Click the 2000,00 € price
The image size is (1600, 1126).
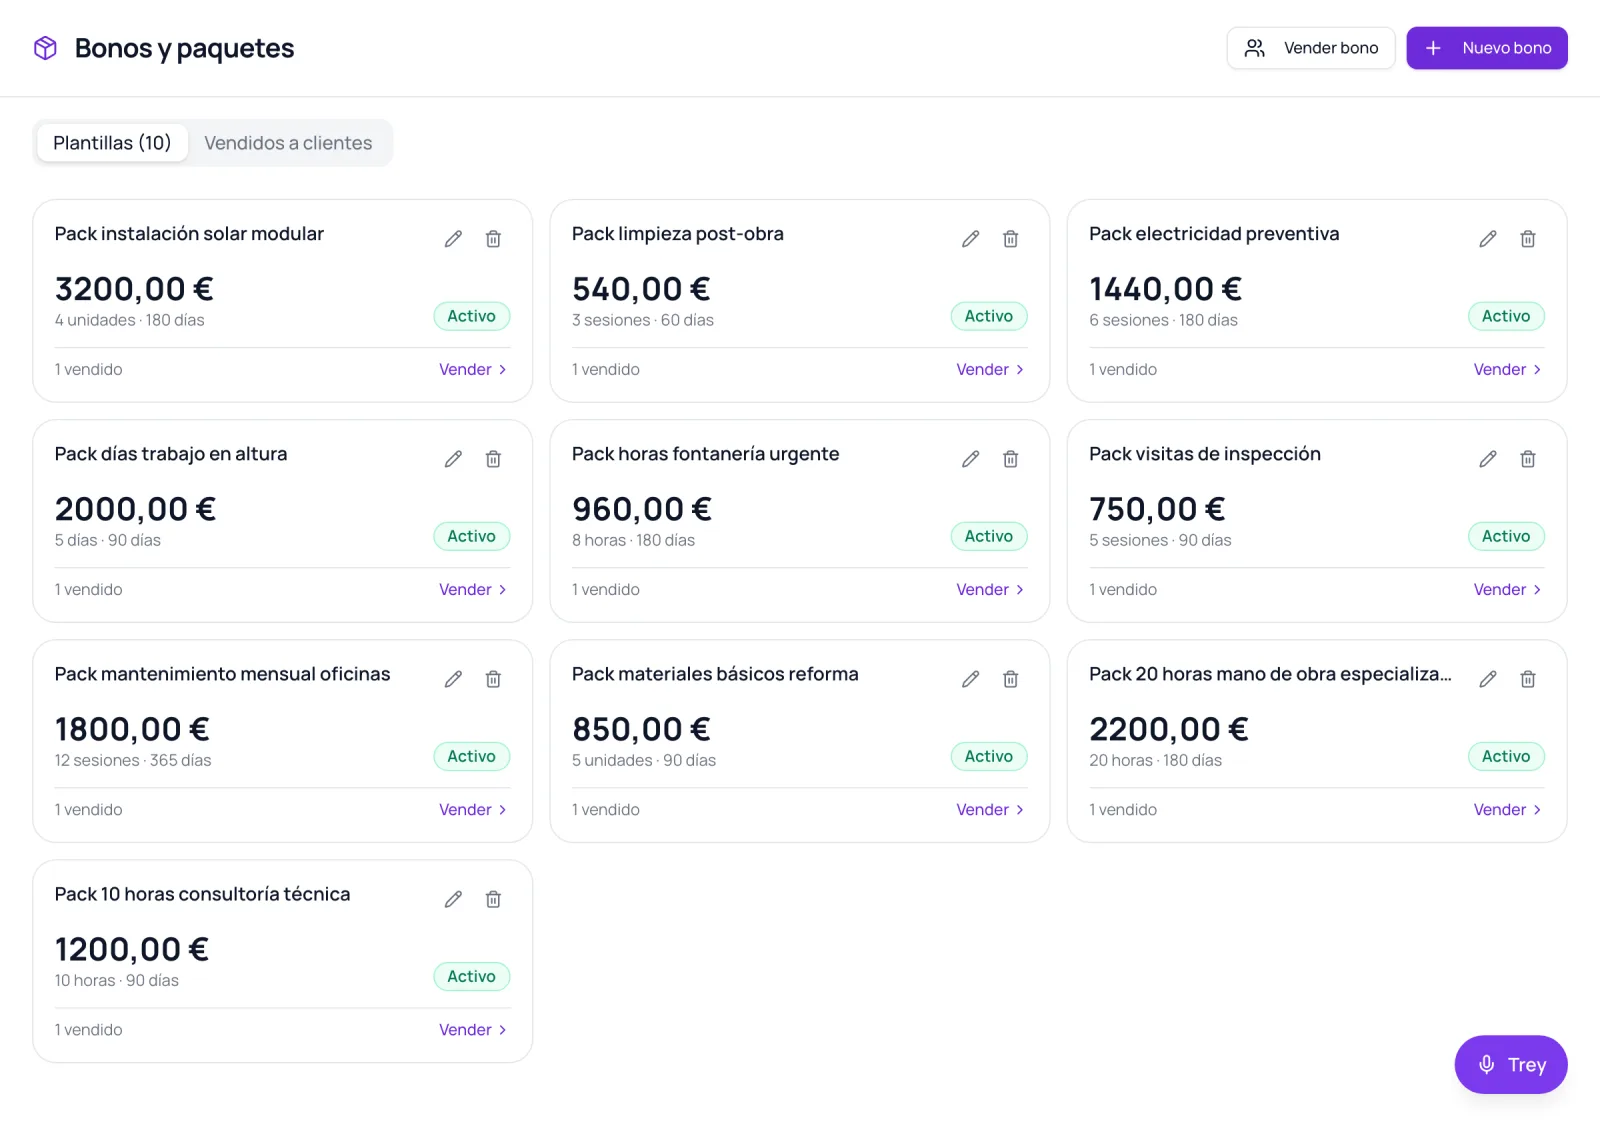135,509
